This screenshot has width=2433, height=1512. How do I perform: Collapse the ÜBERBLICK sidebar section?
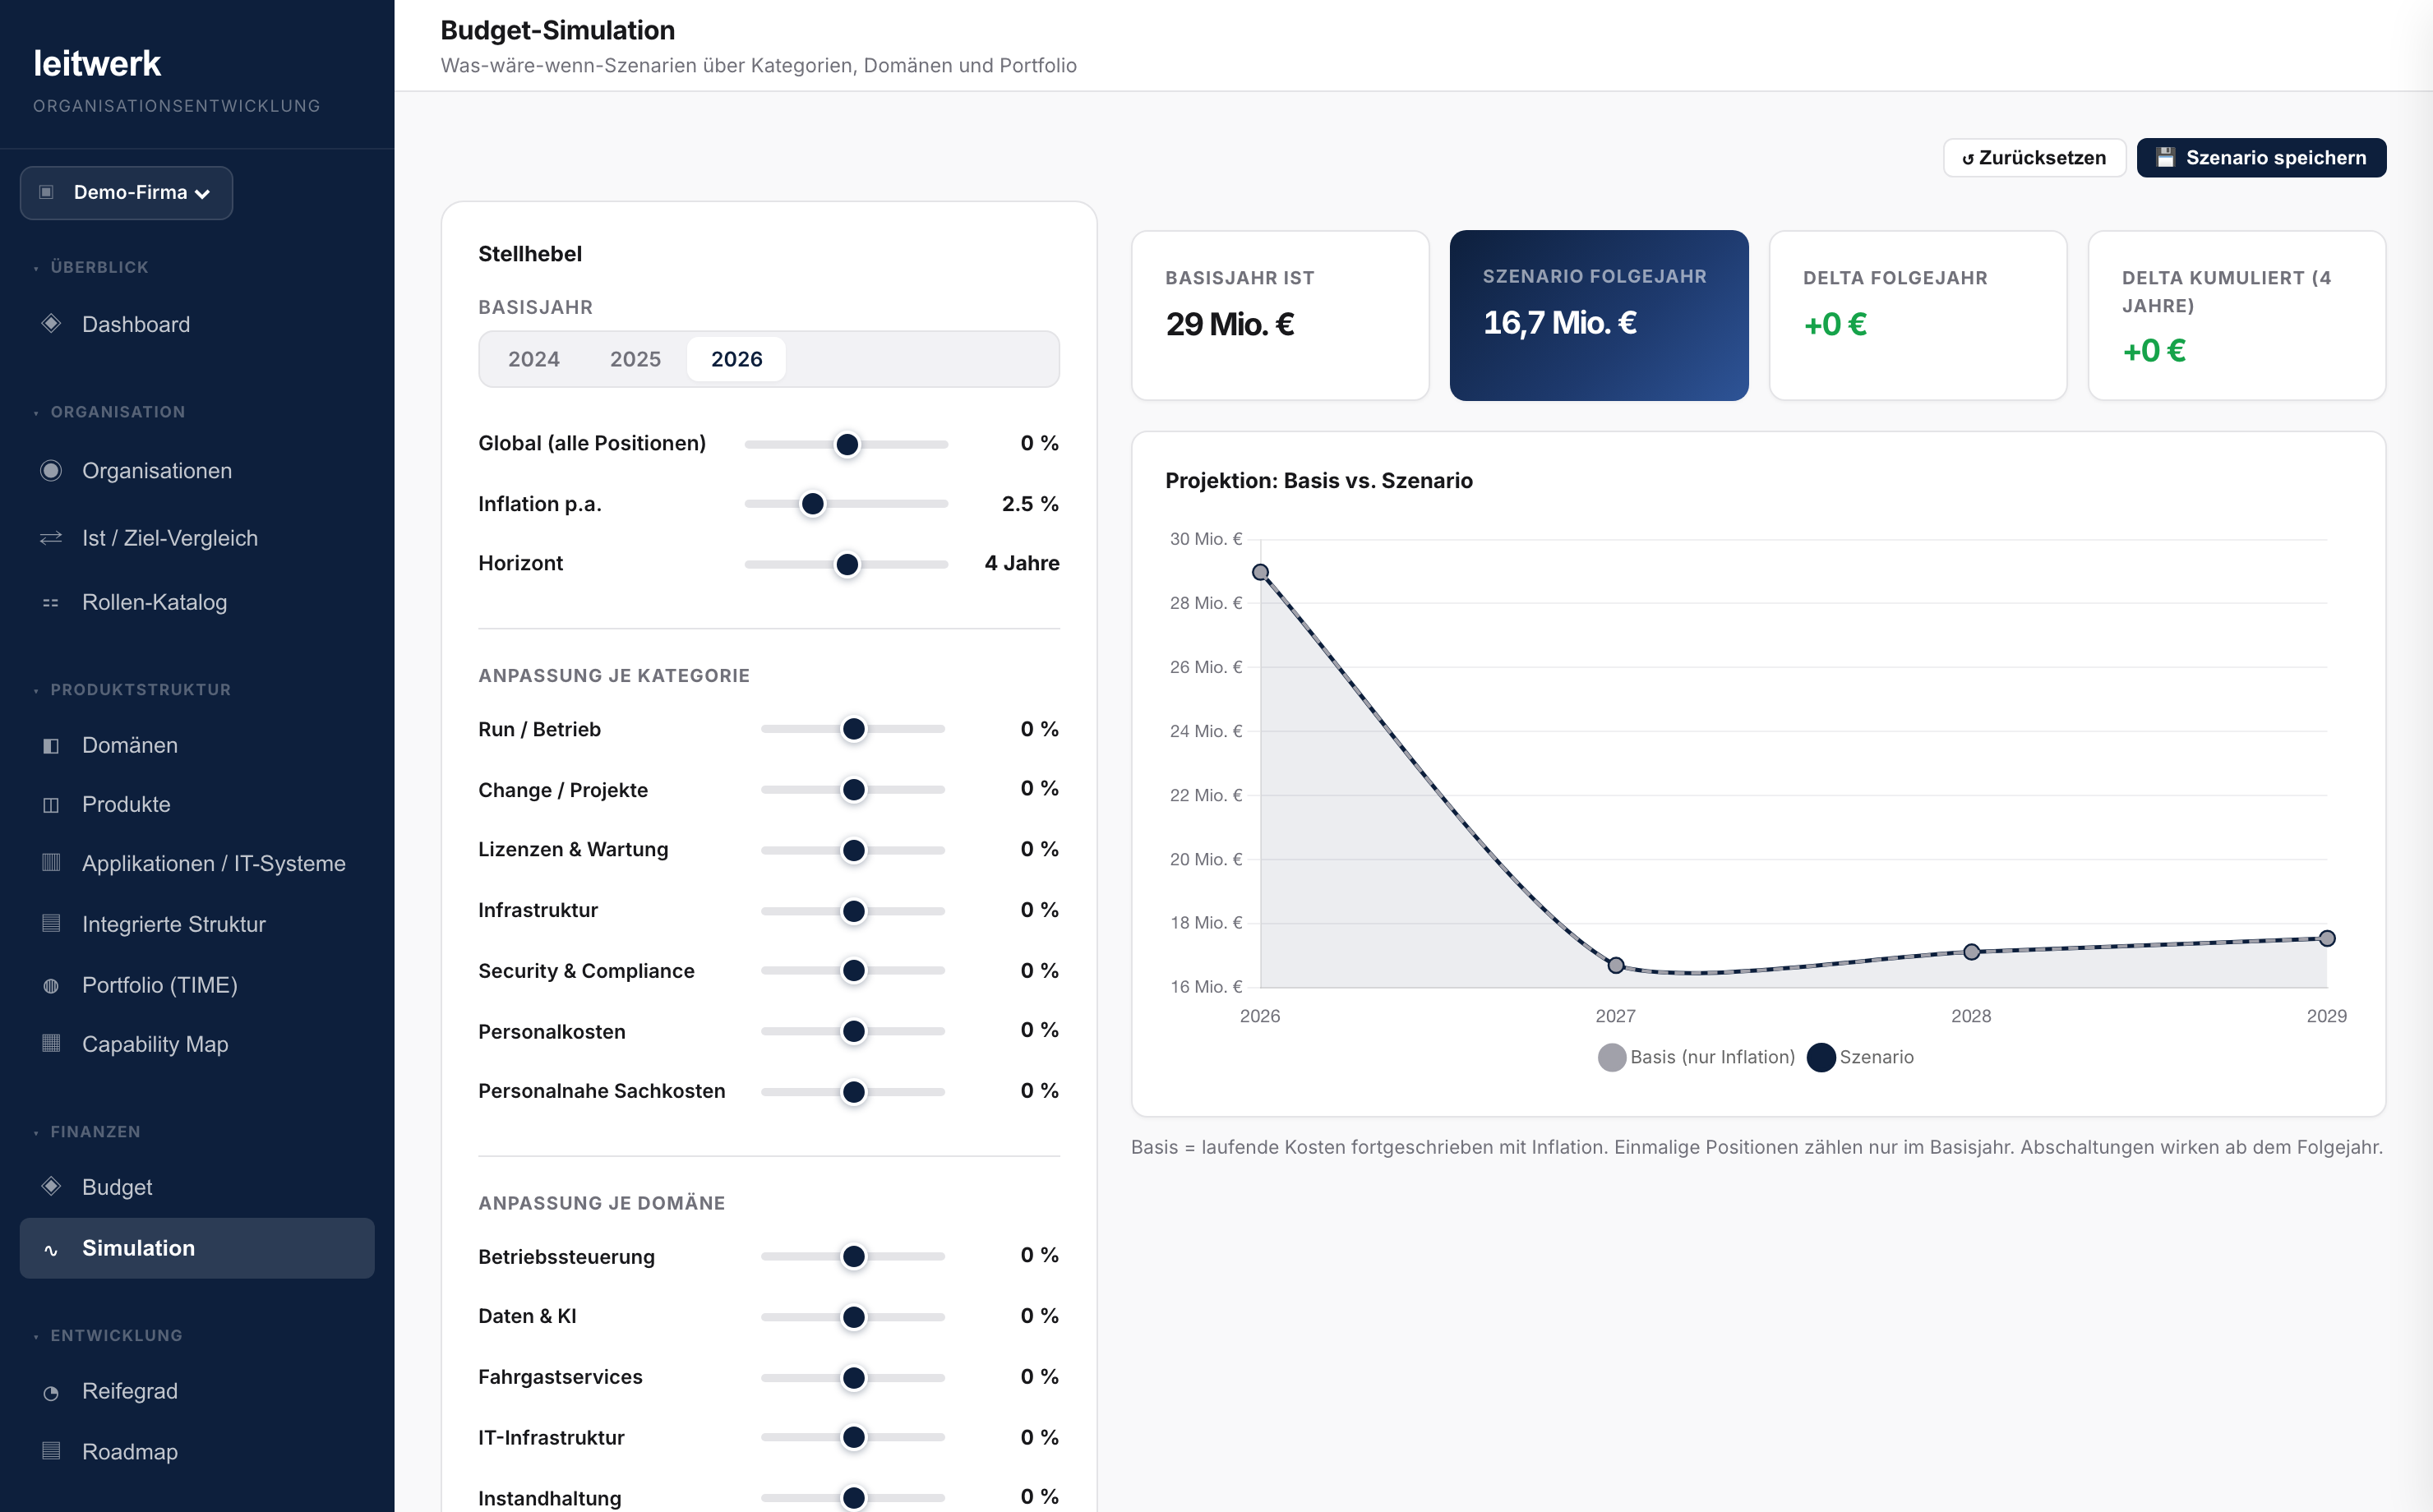(99, 267)
